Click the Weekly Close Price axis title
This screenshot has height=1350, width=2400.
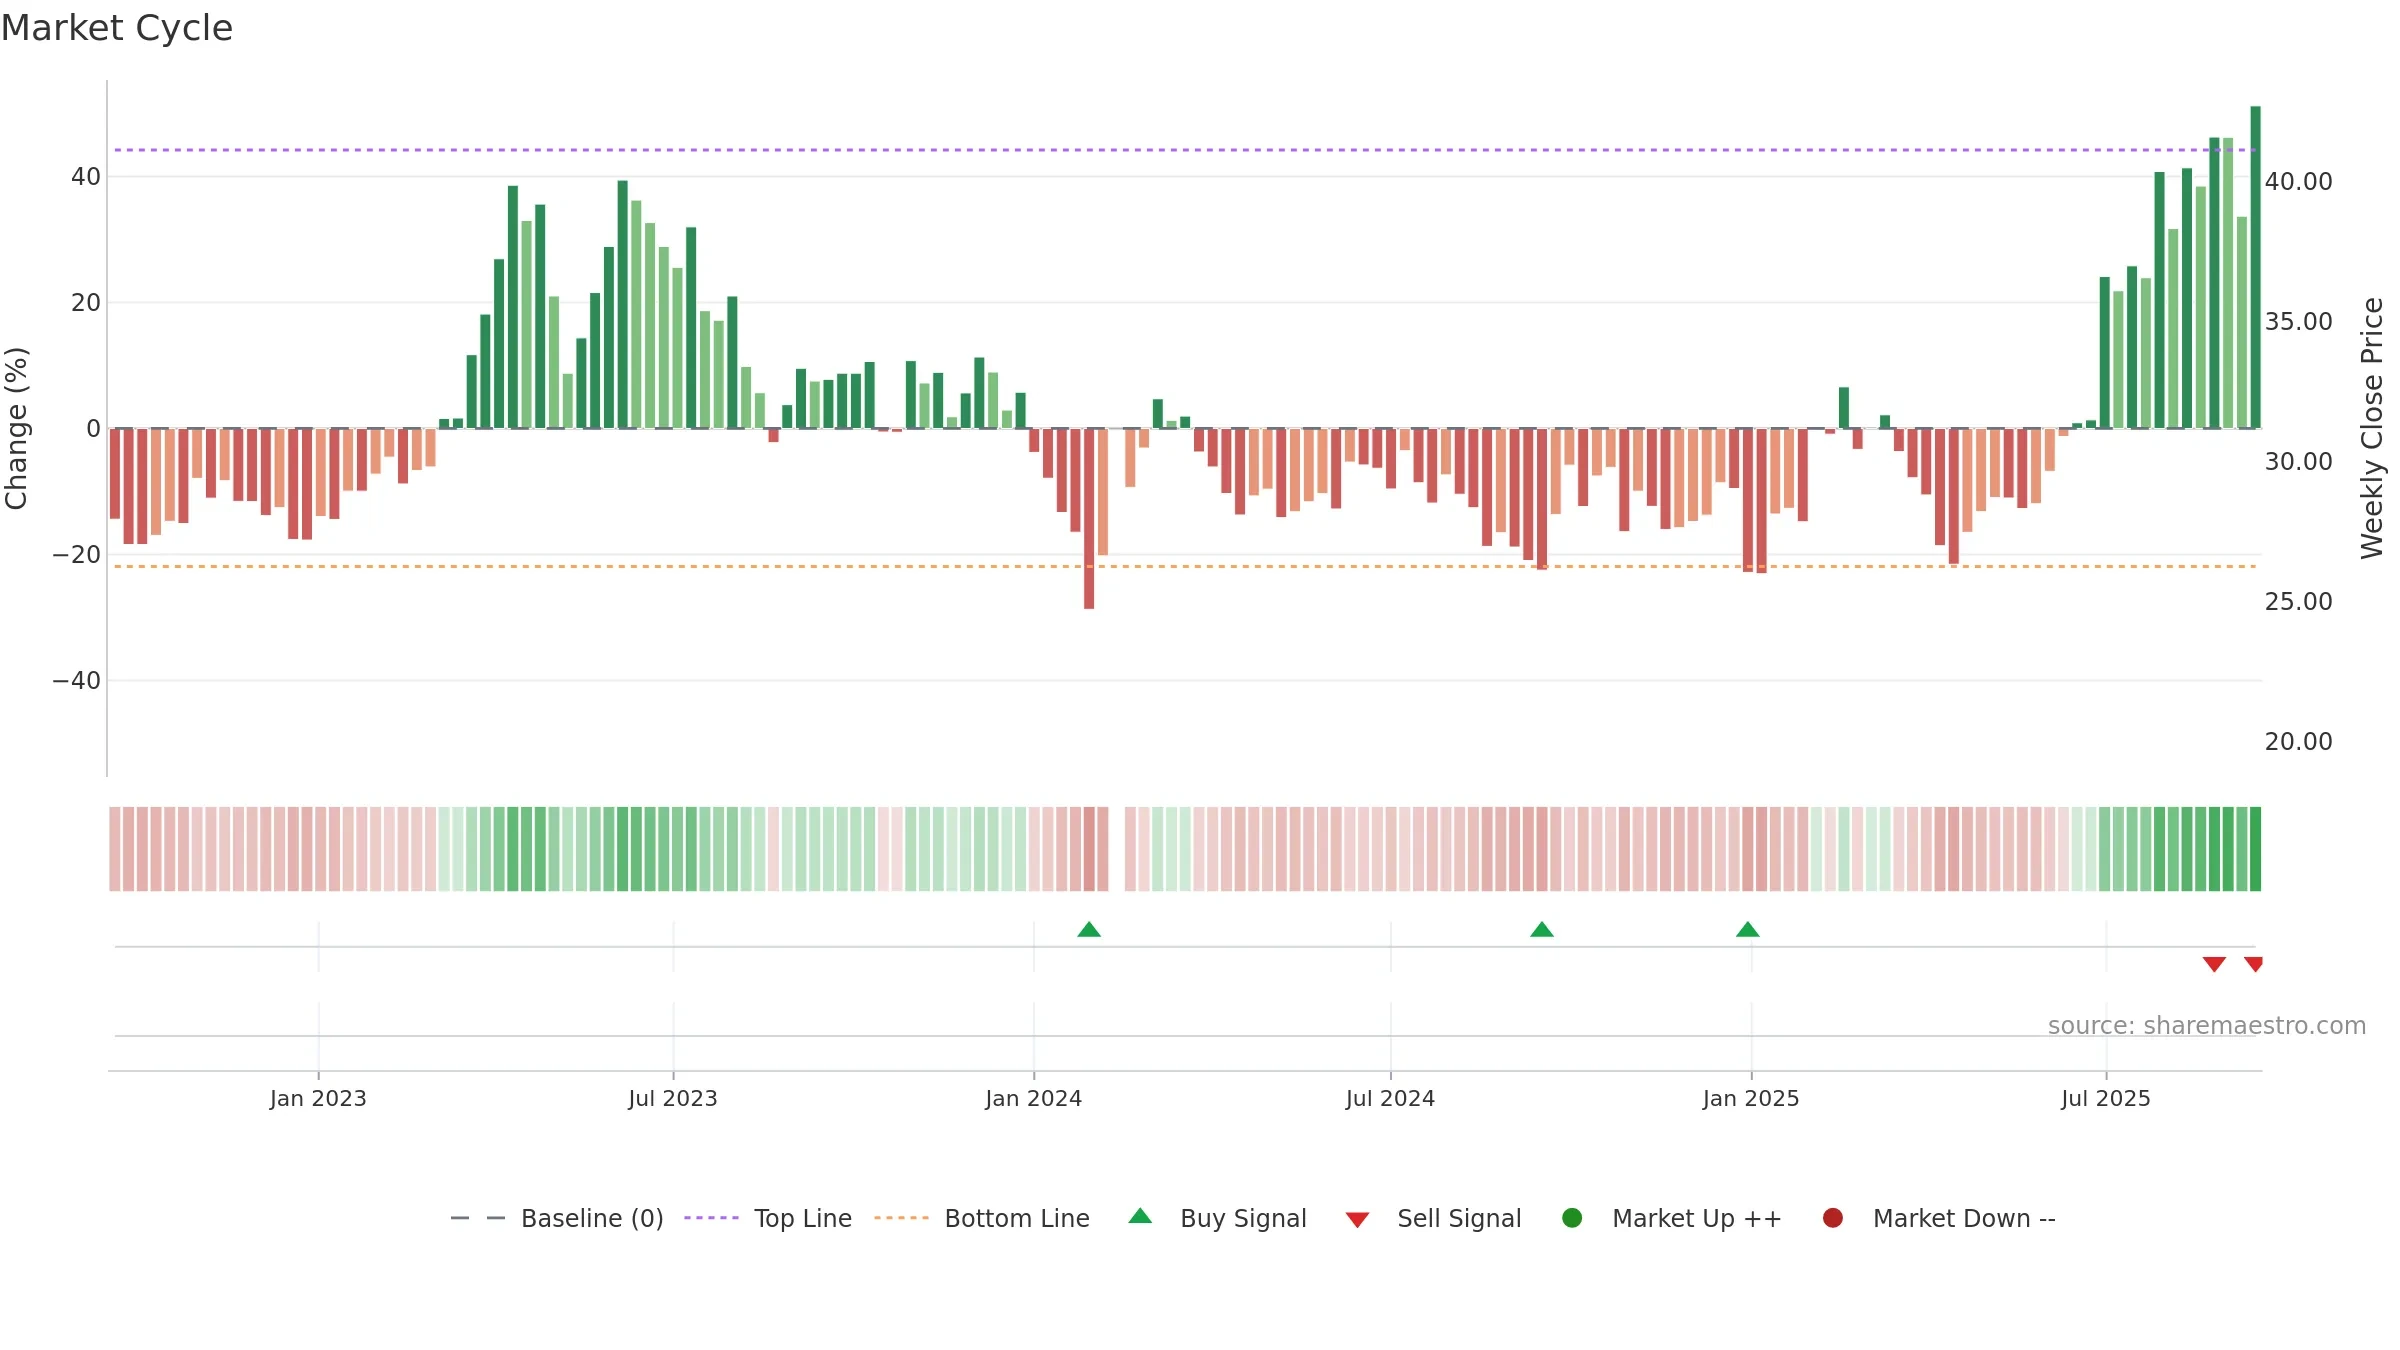(x=2372, y=428)
